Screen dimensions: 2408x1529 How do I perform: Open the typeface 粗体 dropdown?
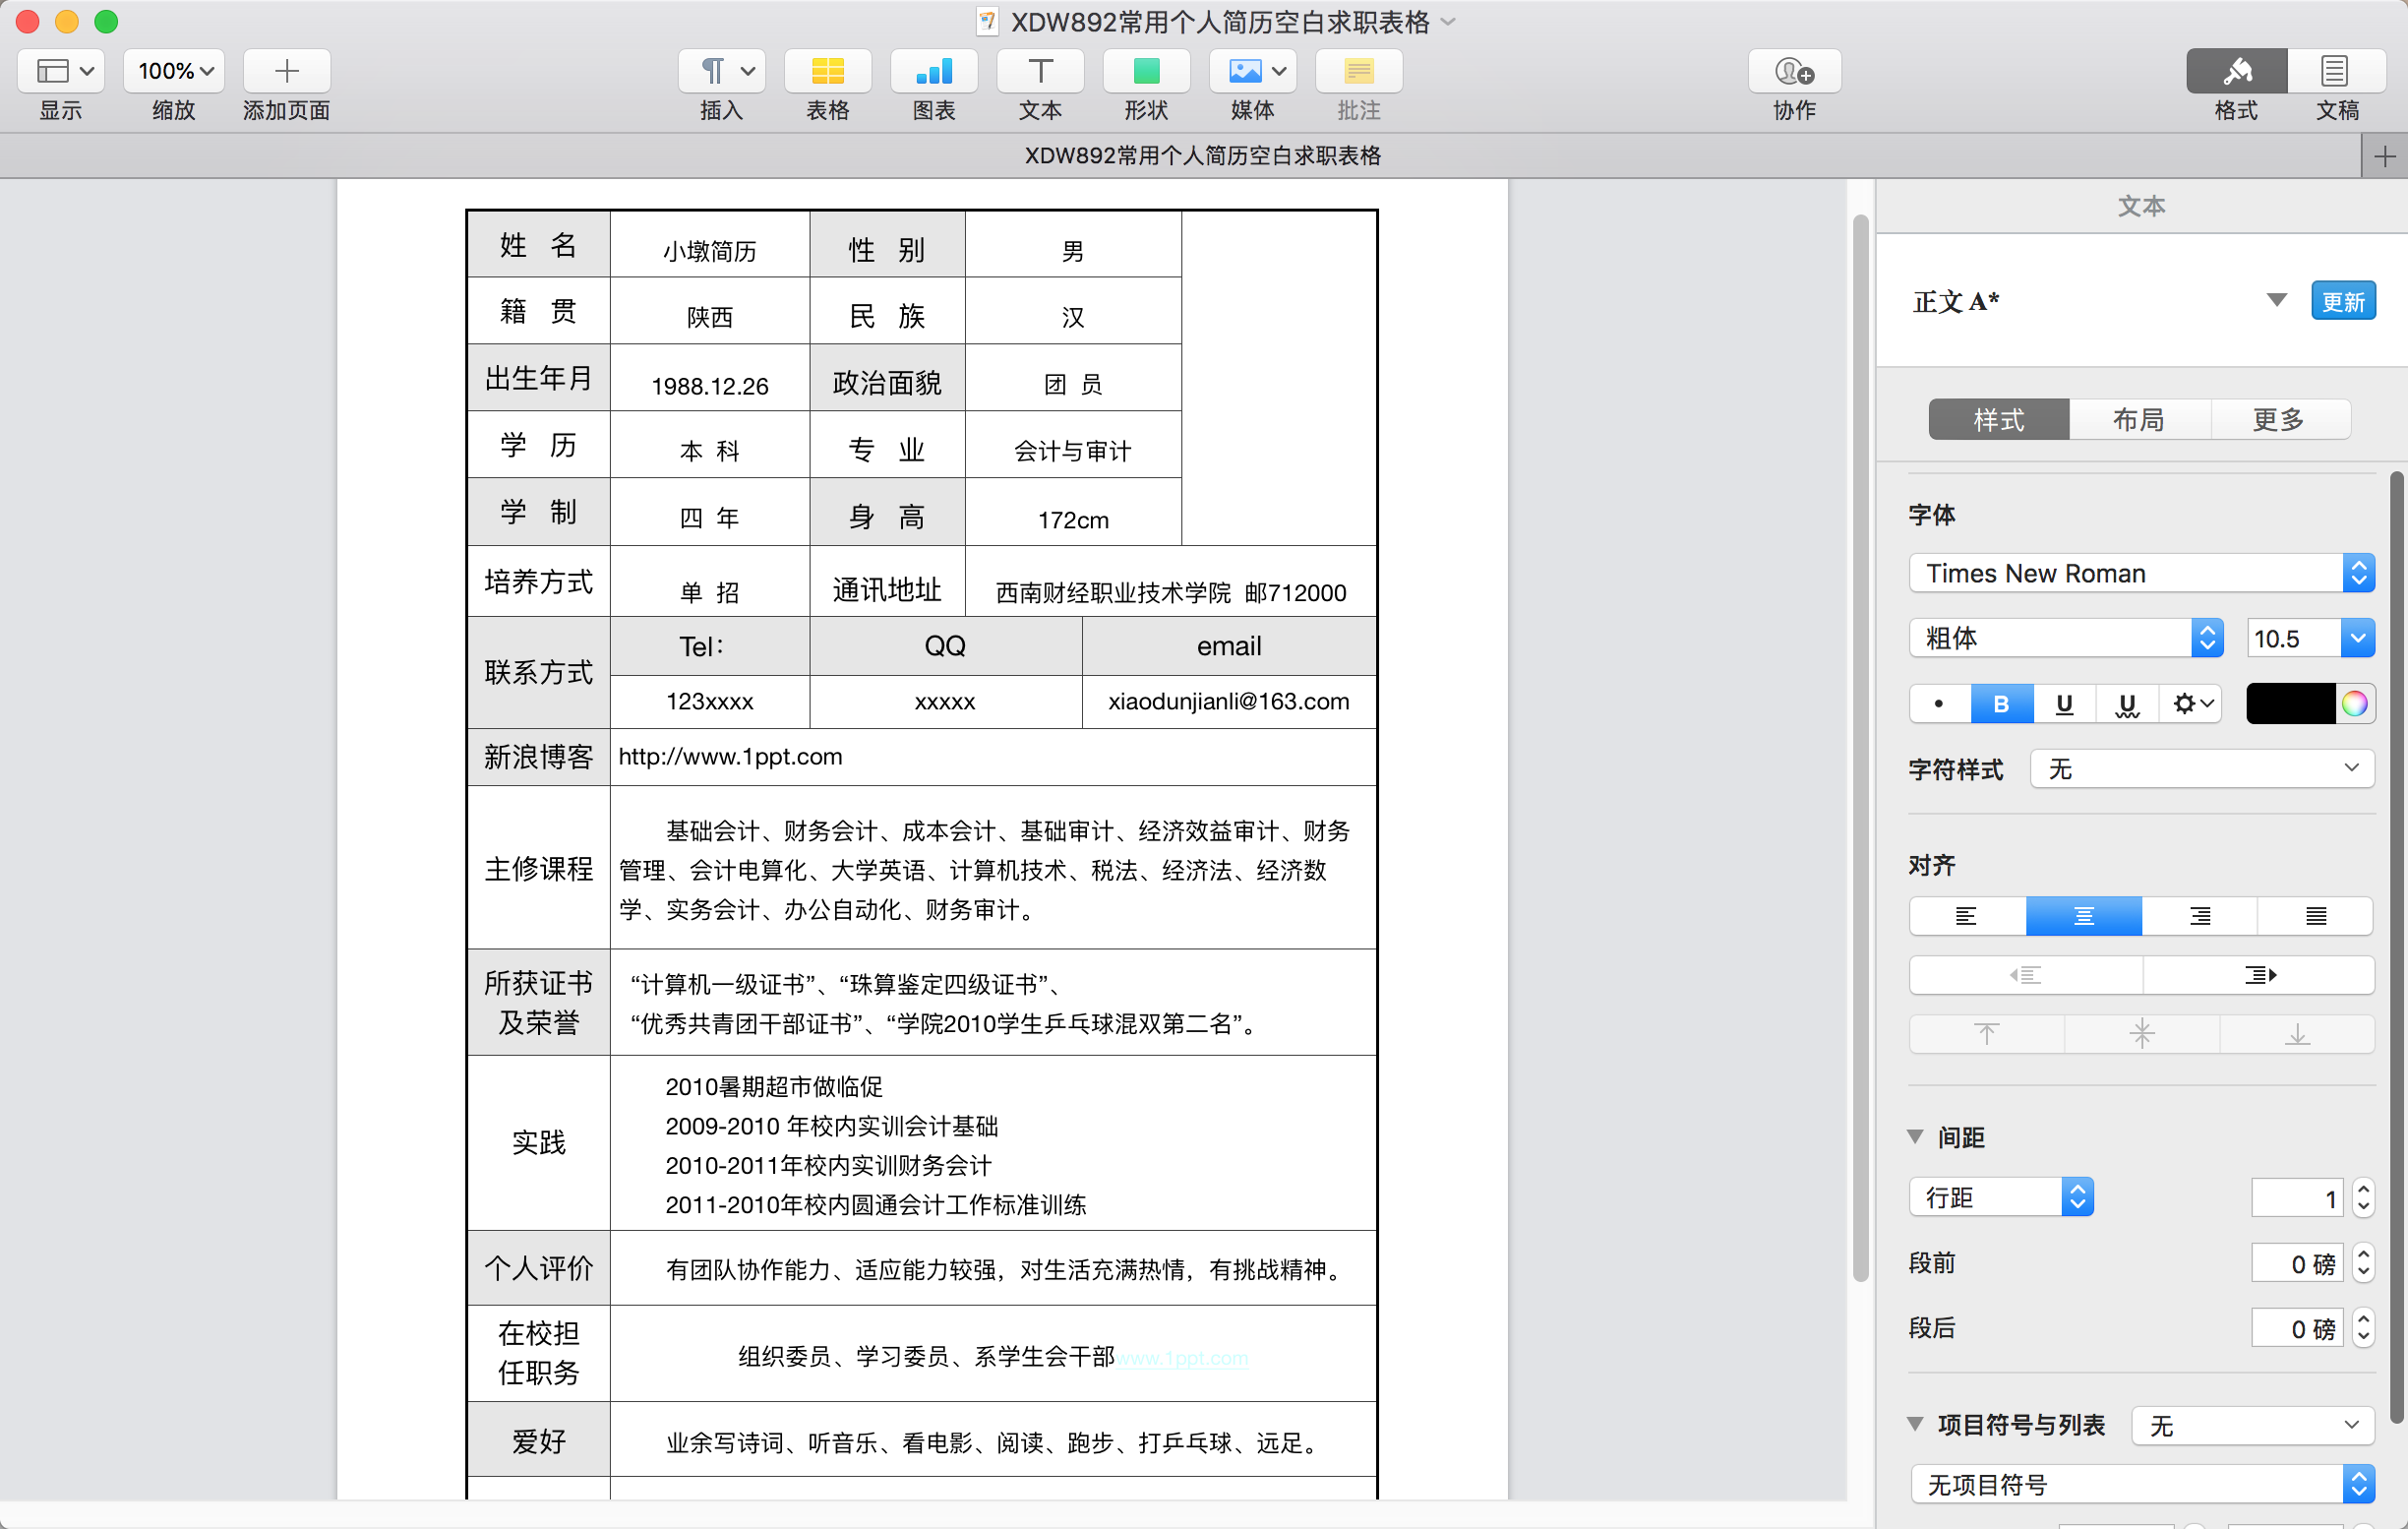pyautogui.click(x=2066, y=638)
